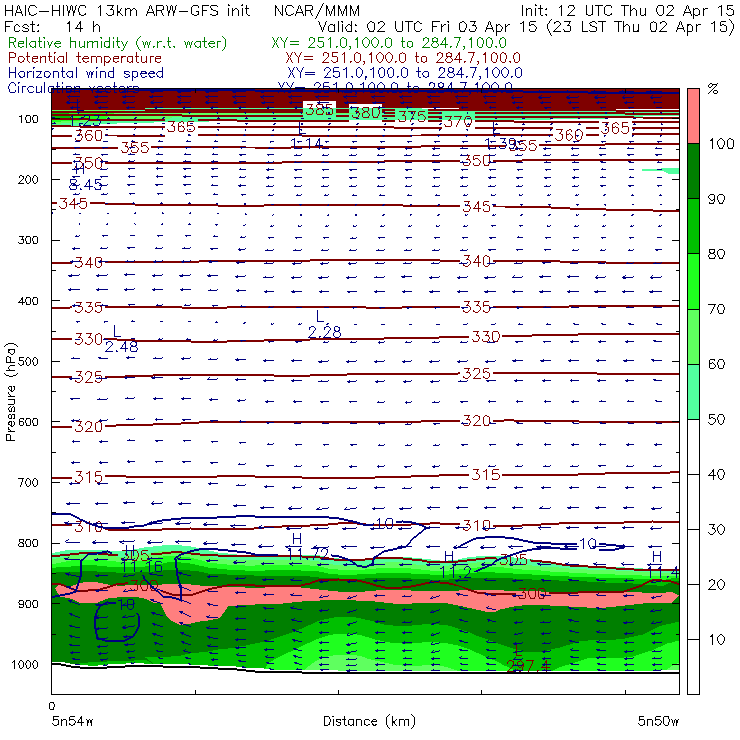Click the wind minimum value '2.48'
Viewport: 740px width, 740px height.
(x=121, y=347)
